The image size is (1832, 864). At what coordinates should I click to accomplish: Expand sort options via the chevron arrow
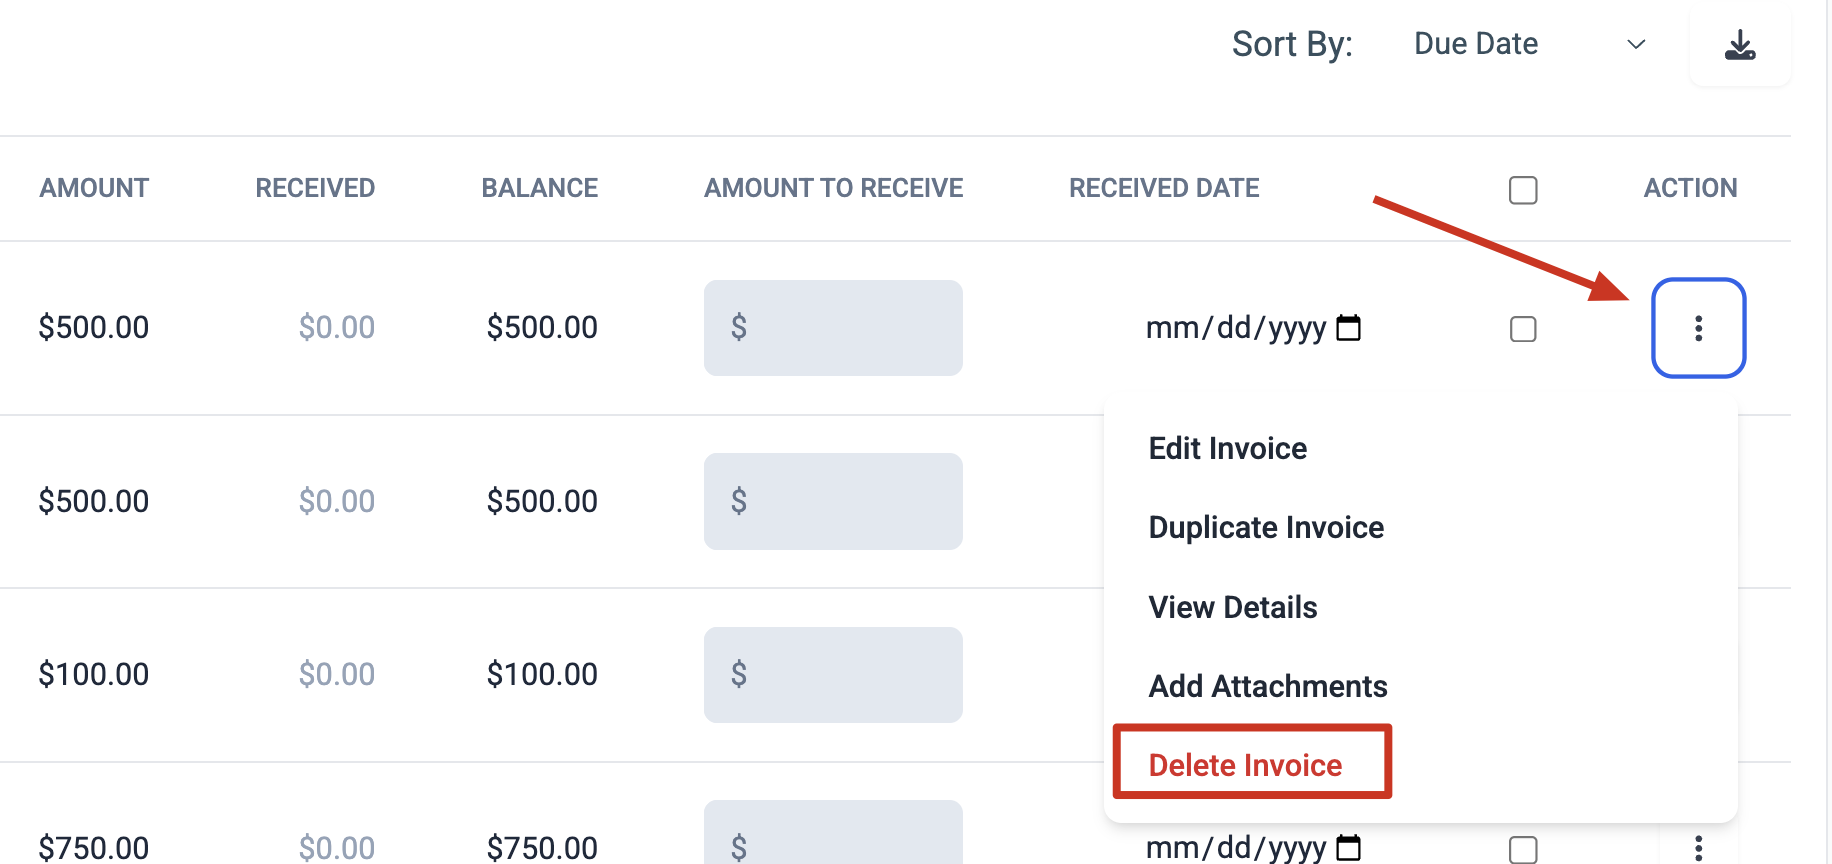[x=1636, y=44]
